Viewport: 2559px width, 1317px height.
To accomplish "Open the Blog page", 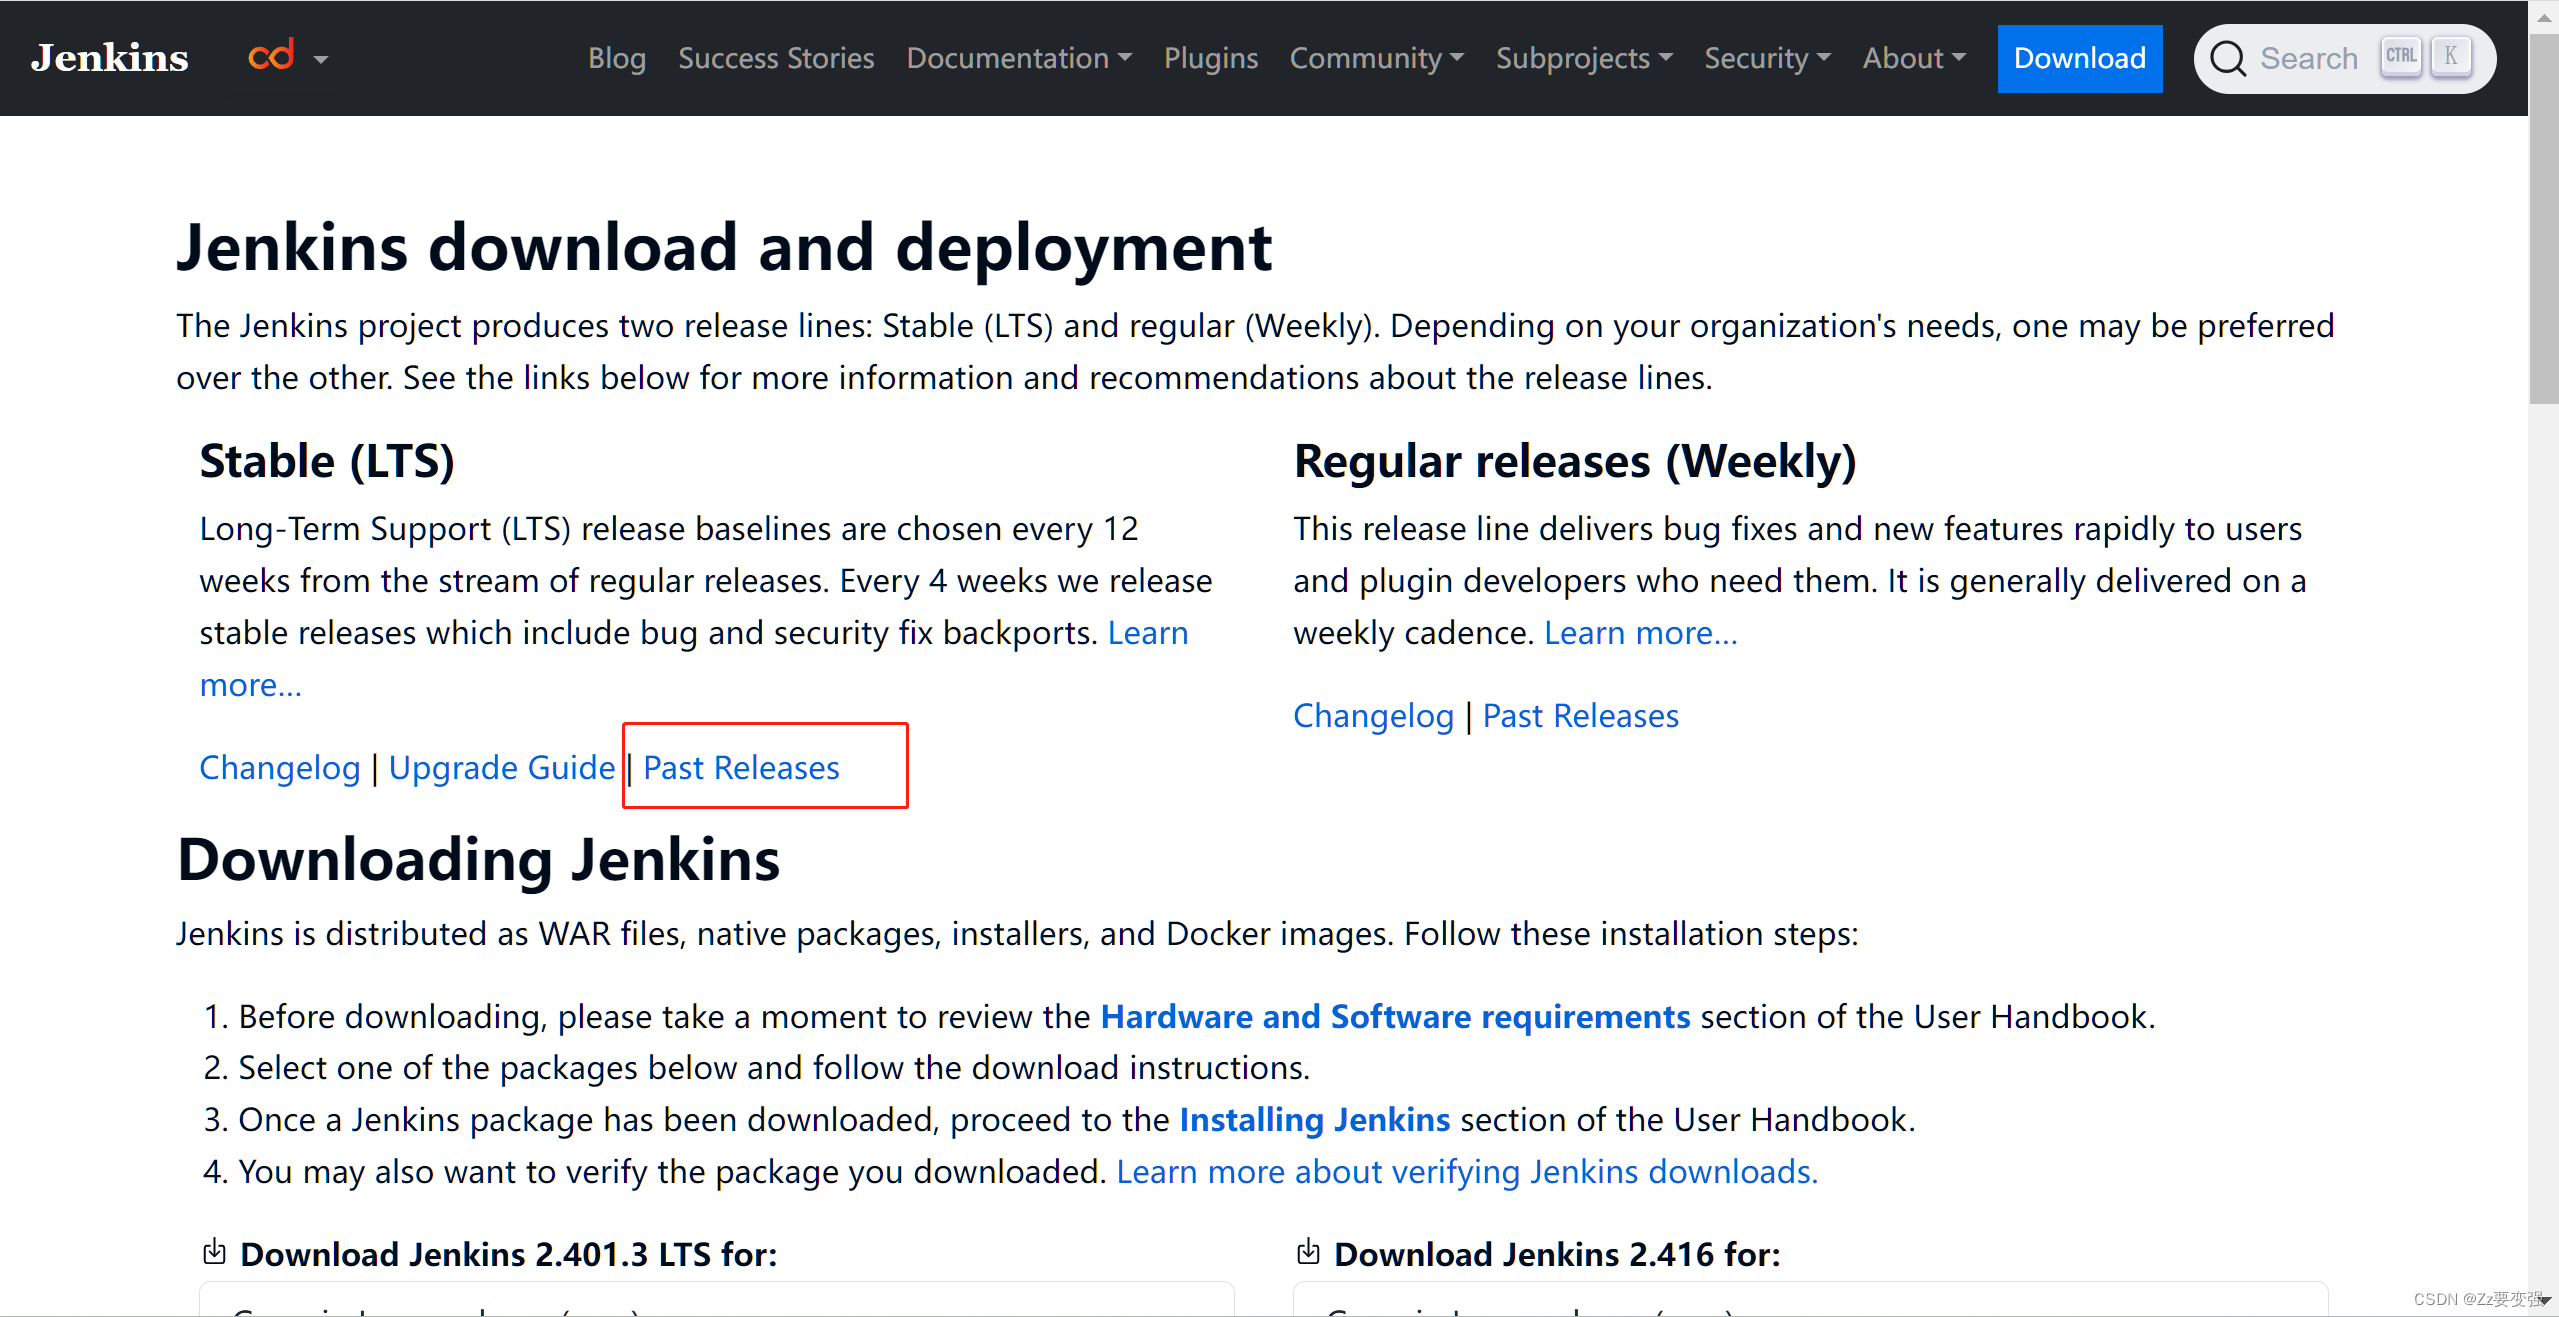I will click(x=616, y=58).
